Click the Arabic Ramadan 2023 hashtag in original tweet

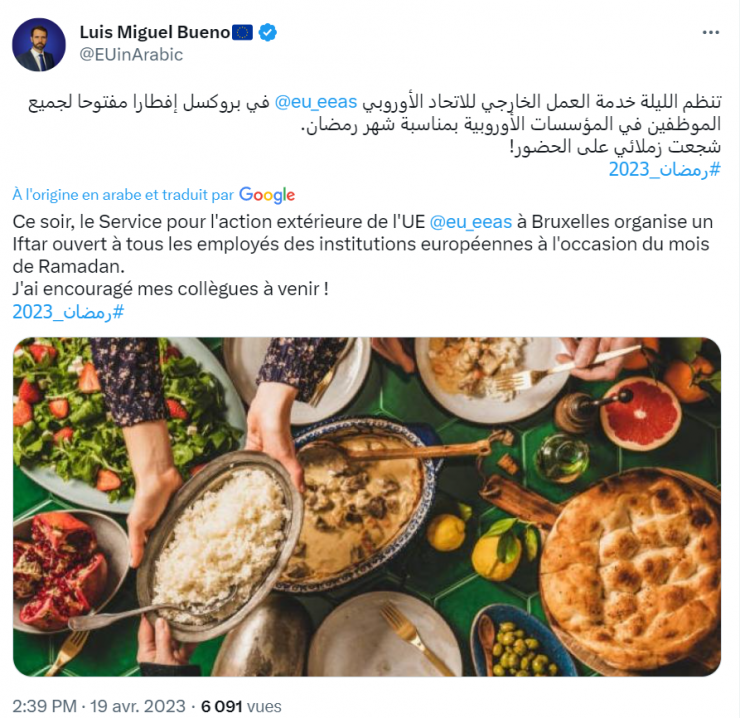pyautogui.click(x=664, y=169)
